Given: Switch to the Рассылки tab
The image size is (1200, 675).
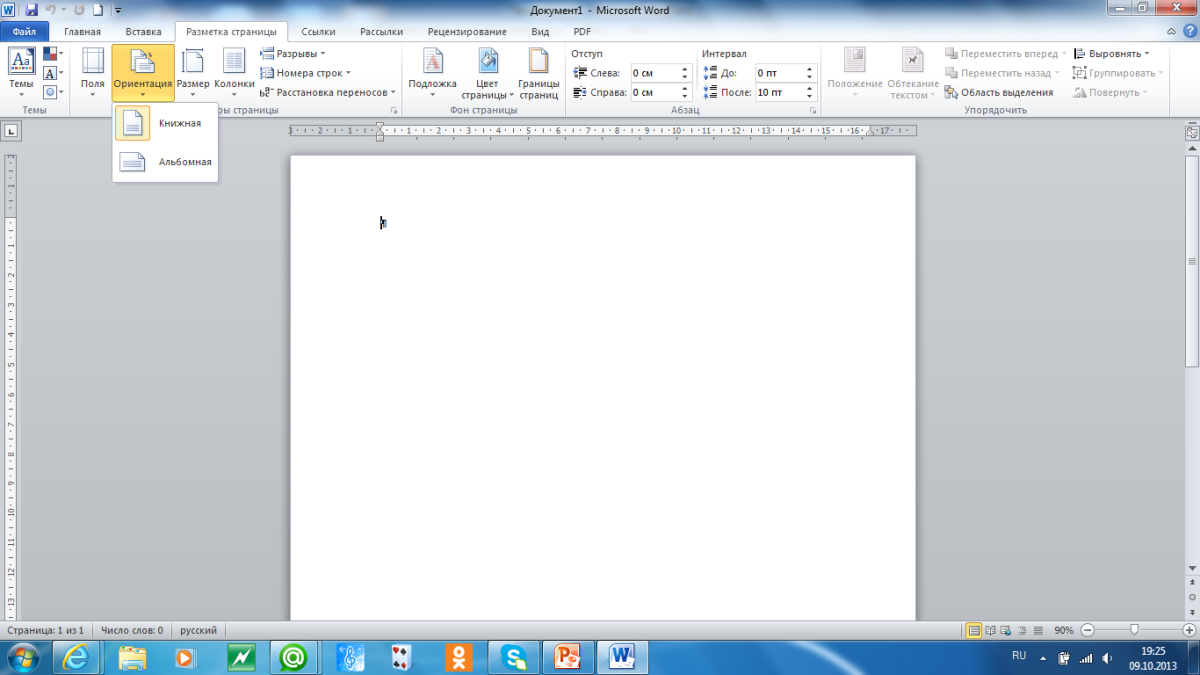Looking at the screenshot, I should pos(381,32).
